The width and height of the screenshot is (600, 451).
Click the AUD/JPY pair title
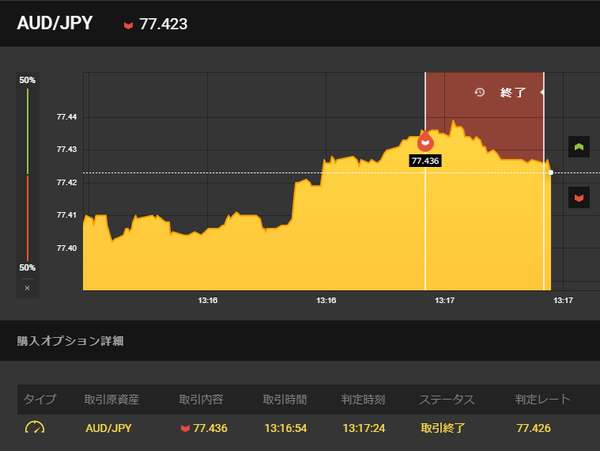pyautogui.click(x=55, y=23)
